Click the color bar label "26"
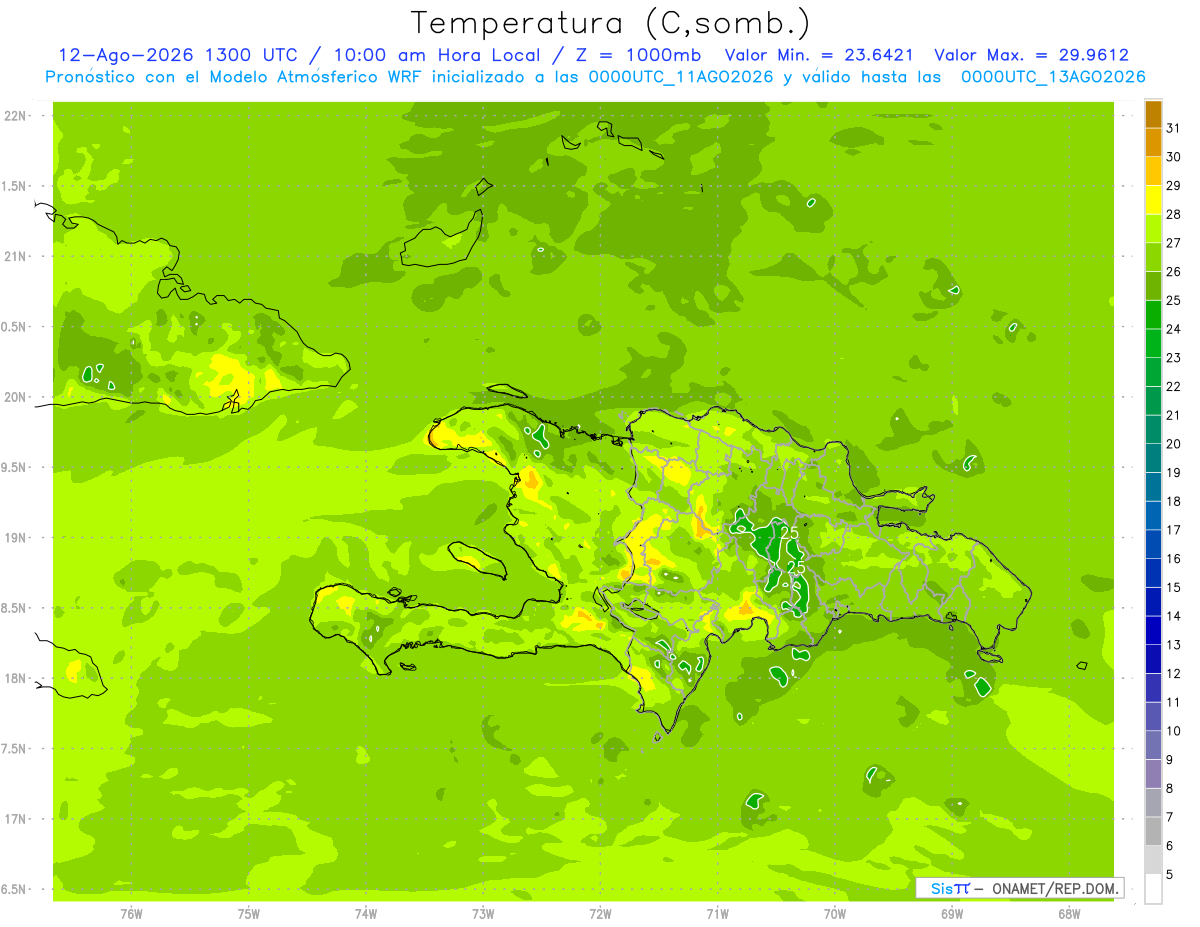The height and width of the screenshot is (927, 1200). pyautogui.click(x=1173, y=271)
